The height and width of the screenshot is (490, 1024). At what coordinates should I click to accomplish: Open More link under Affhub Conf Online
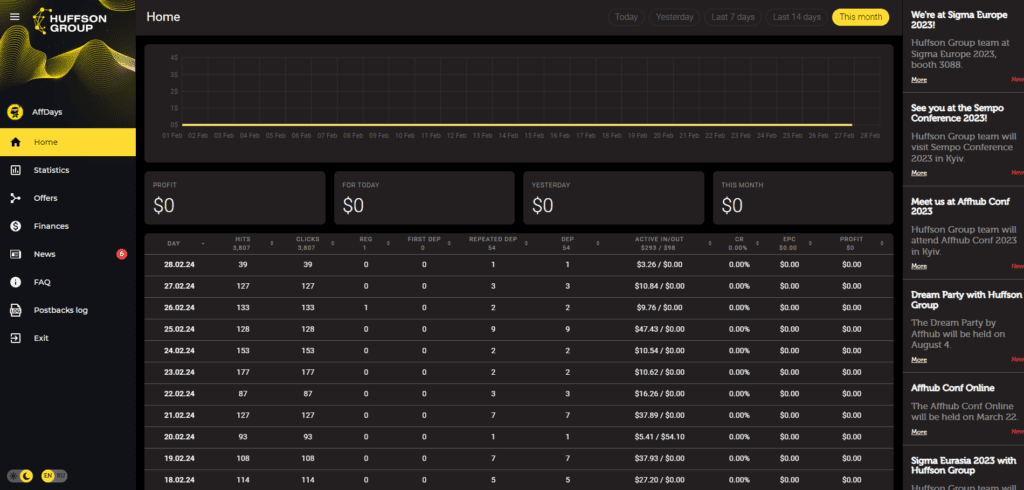point(919,432)
